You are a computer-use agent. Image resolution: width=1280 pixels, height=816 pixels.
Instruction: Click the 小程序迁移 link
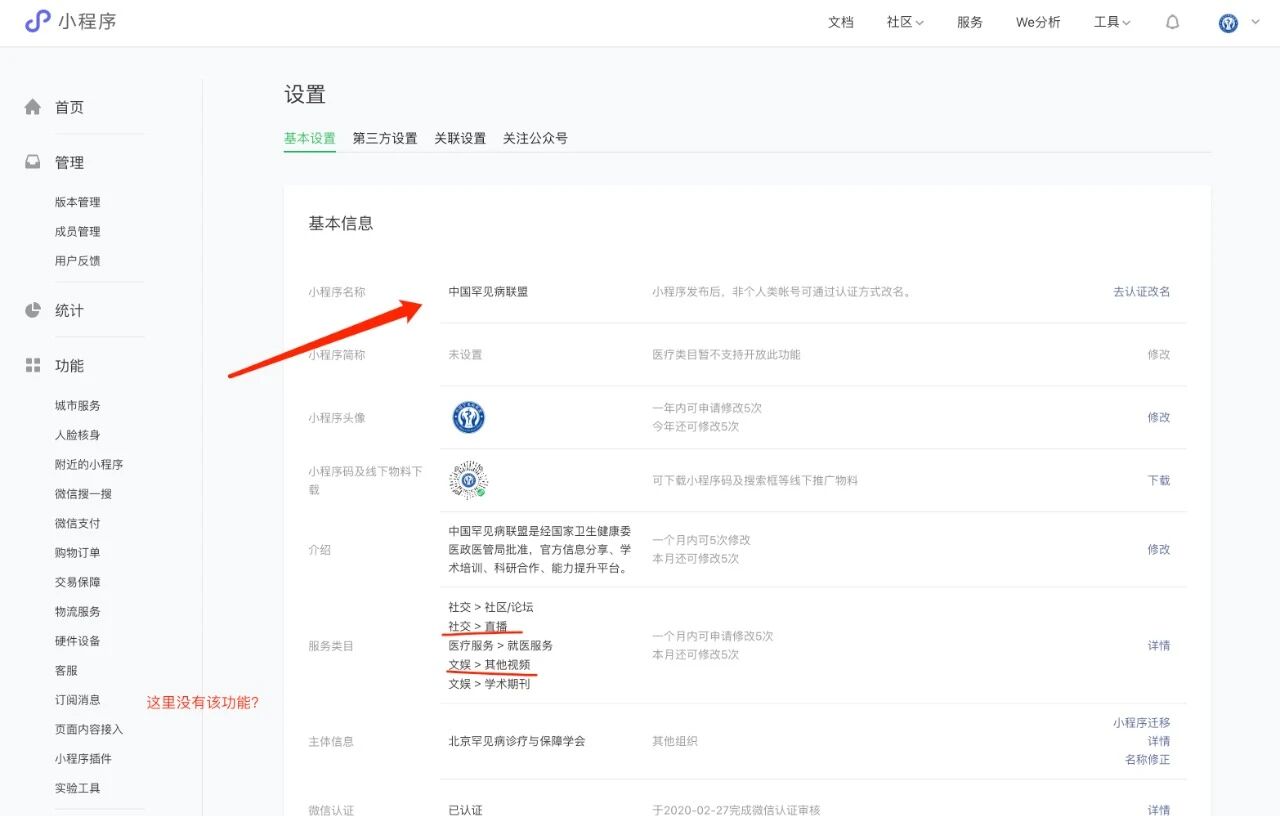(1142, 722)
